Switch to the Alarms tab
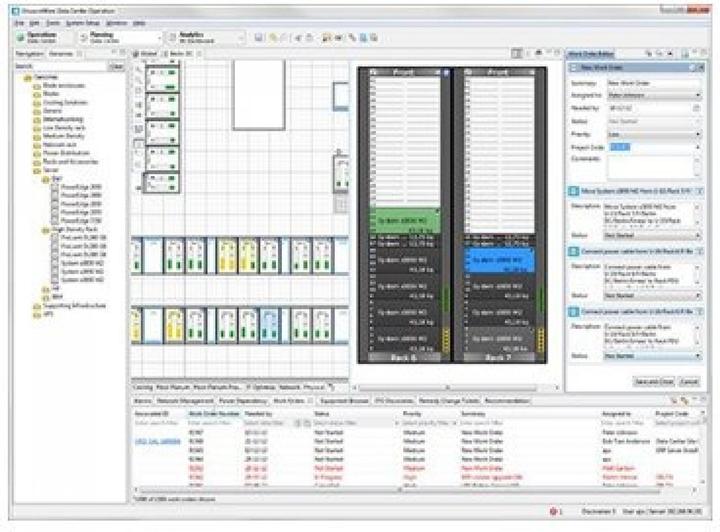This screenshot has width=720, height=532. click(142, 401)
